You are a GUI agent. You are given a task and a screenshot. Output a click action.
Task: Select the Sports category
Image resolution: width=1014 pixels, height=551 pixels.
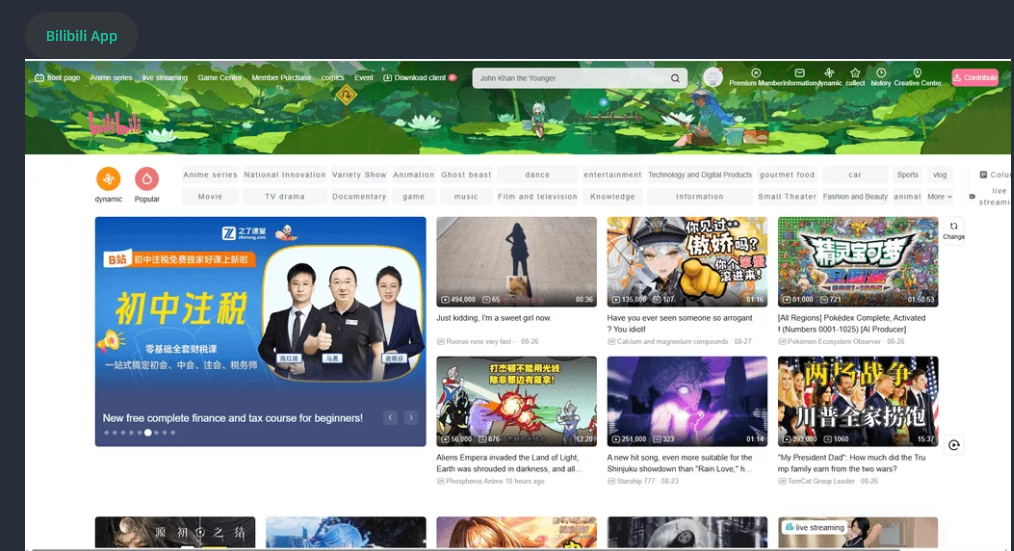coord(907,175)
